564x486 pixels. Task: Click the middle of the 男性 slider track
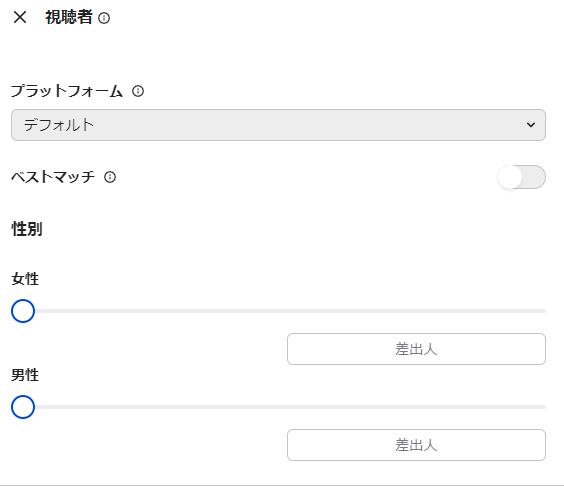(x=278, y=407)
